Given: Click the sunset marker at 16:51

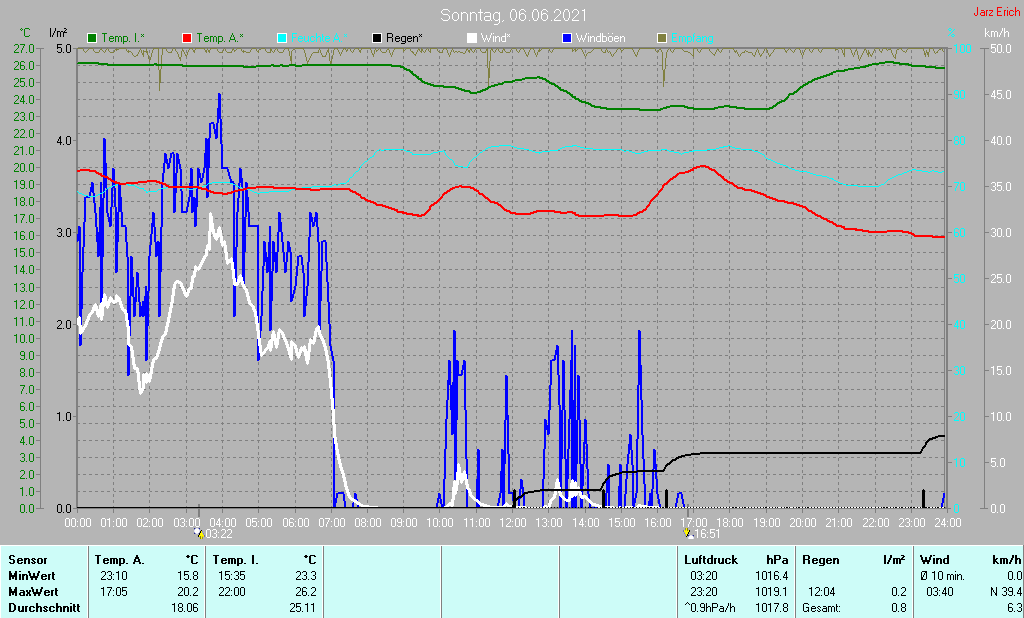Looking at the screenshot, I should [687, 534].
